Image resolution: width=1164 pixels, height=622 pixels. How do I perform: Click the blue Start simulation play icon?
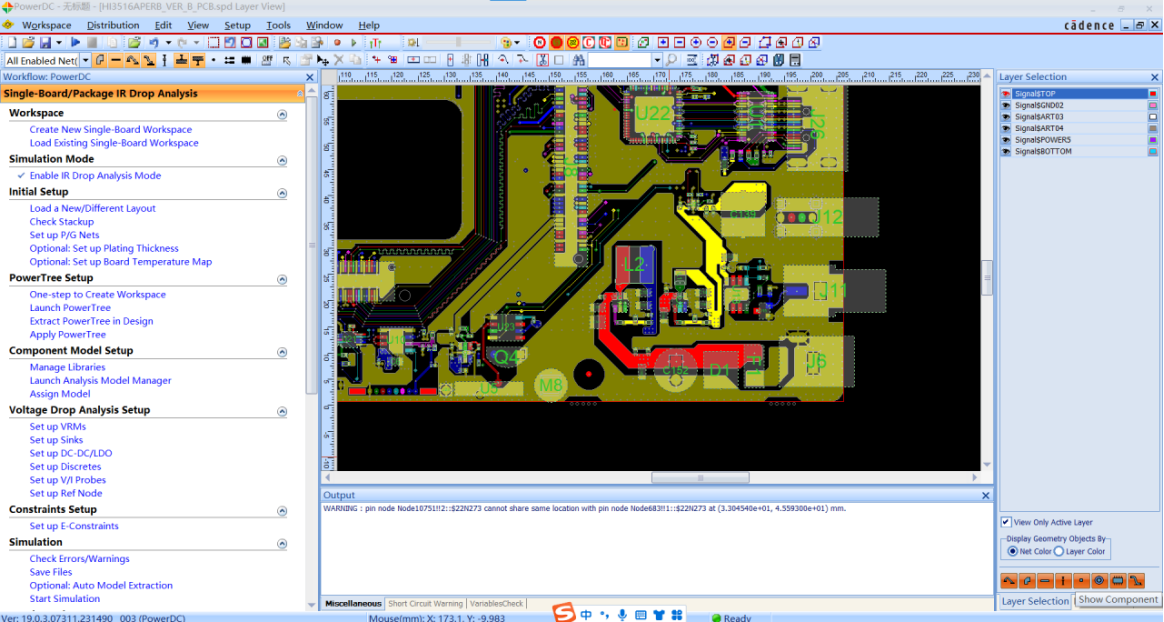(76, 42)
